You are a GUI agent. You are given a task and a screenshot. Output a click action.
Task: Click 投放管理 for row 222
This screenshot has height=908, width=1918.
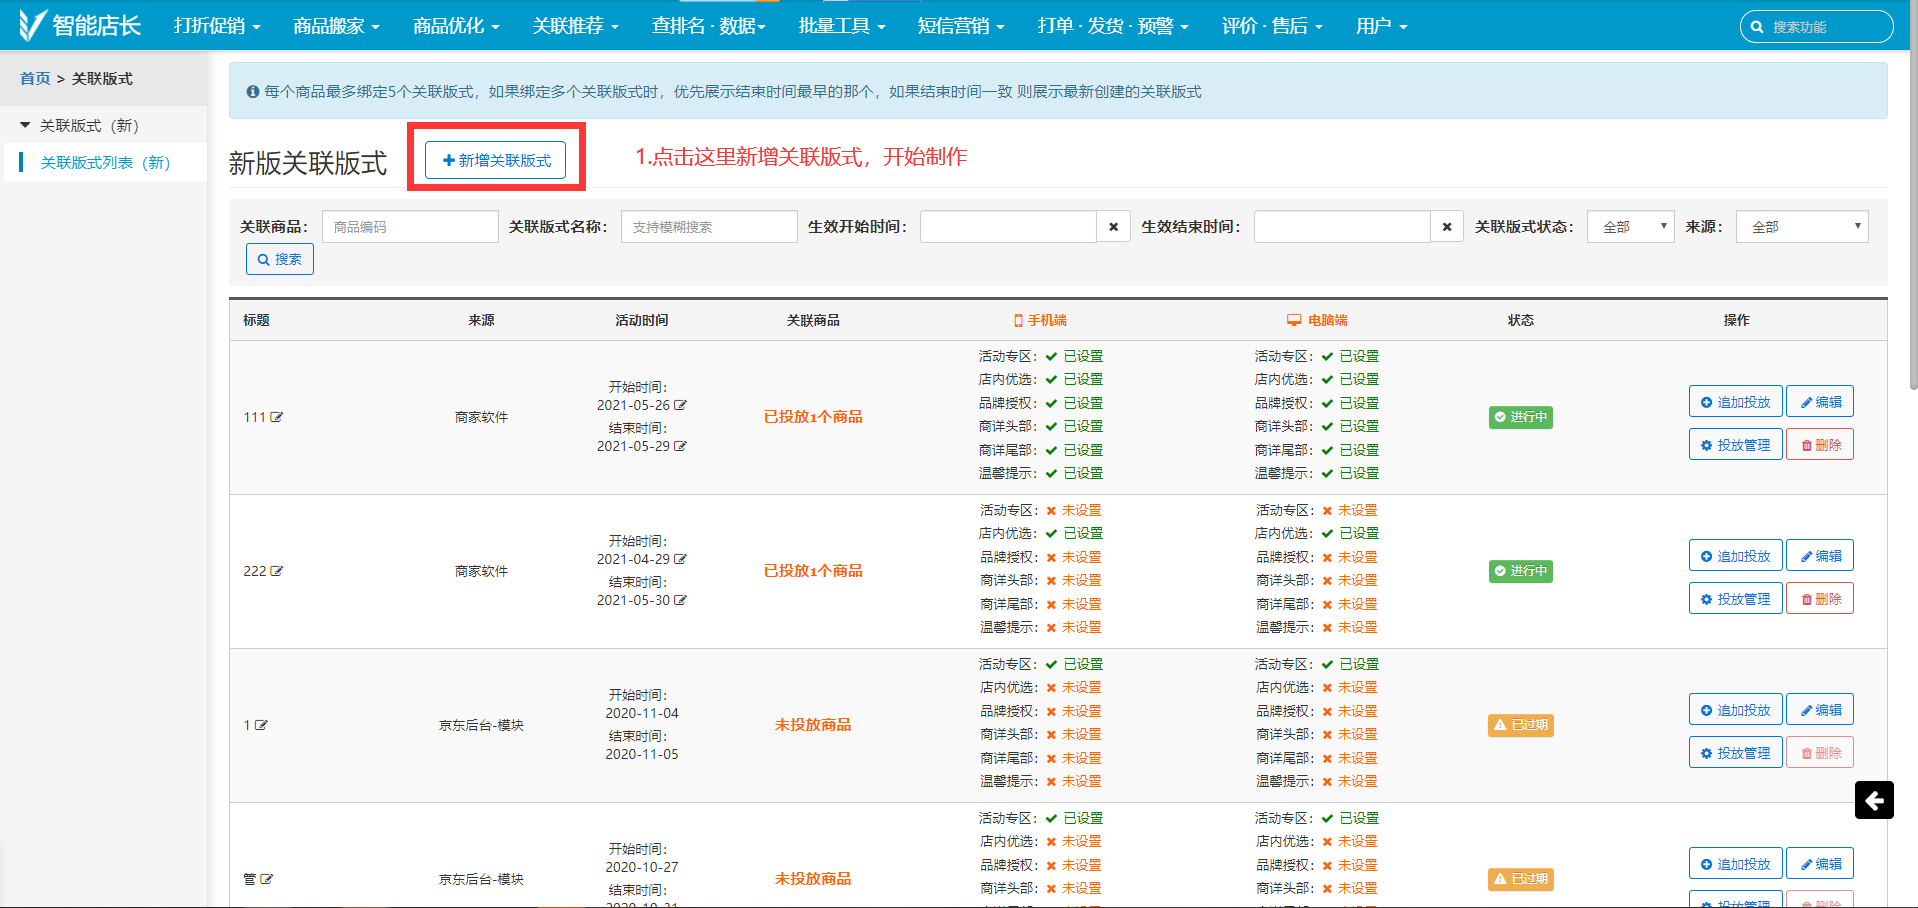click(x=1735, y=599)
